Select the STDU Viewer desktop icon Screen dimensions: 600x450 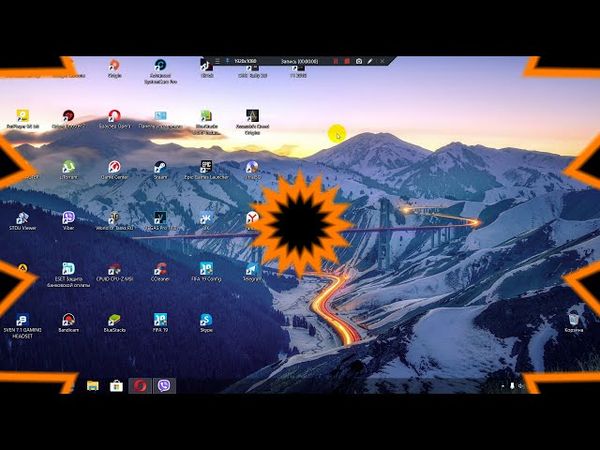click(22, 218)
